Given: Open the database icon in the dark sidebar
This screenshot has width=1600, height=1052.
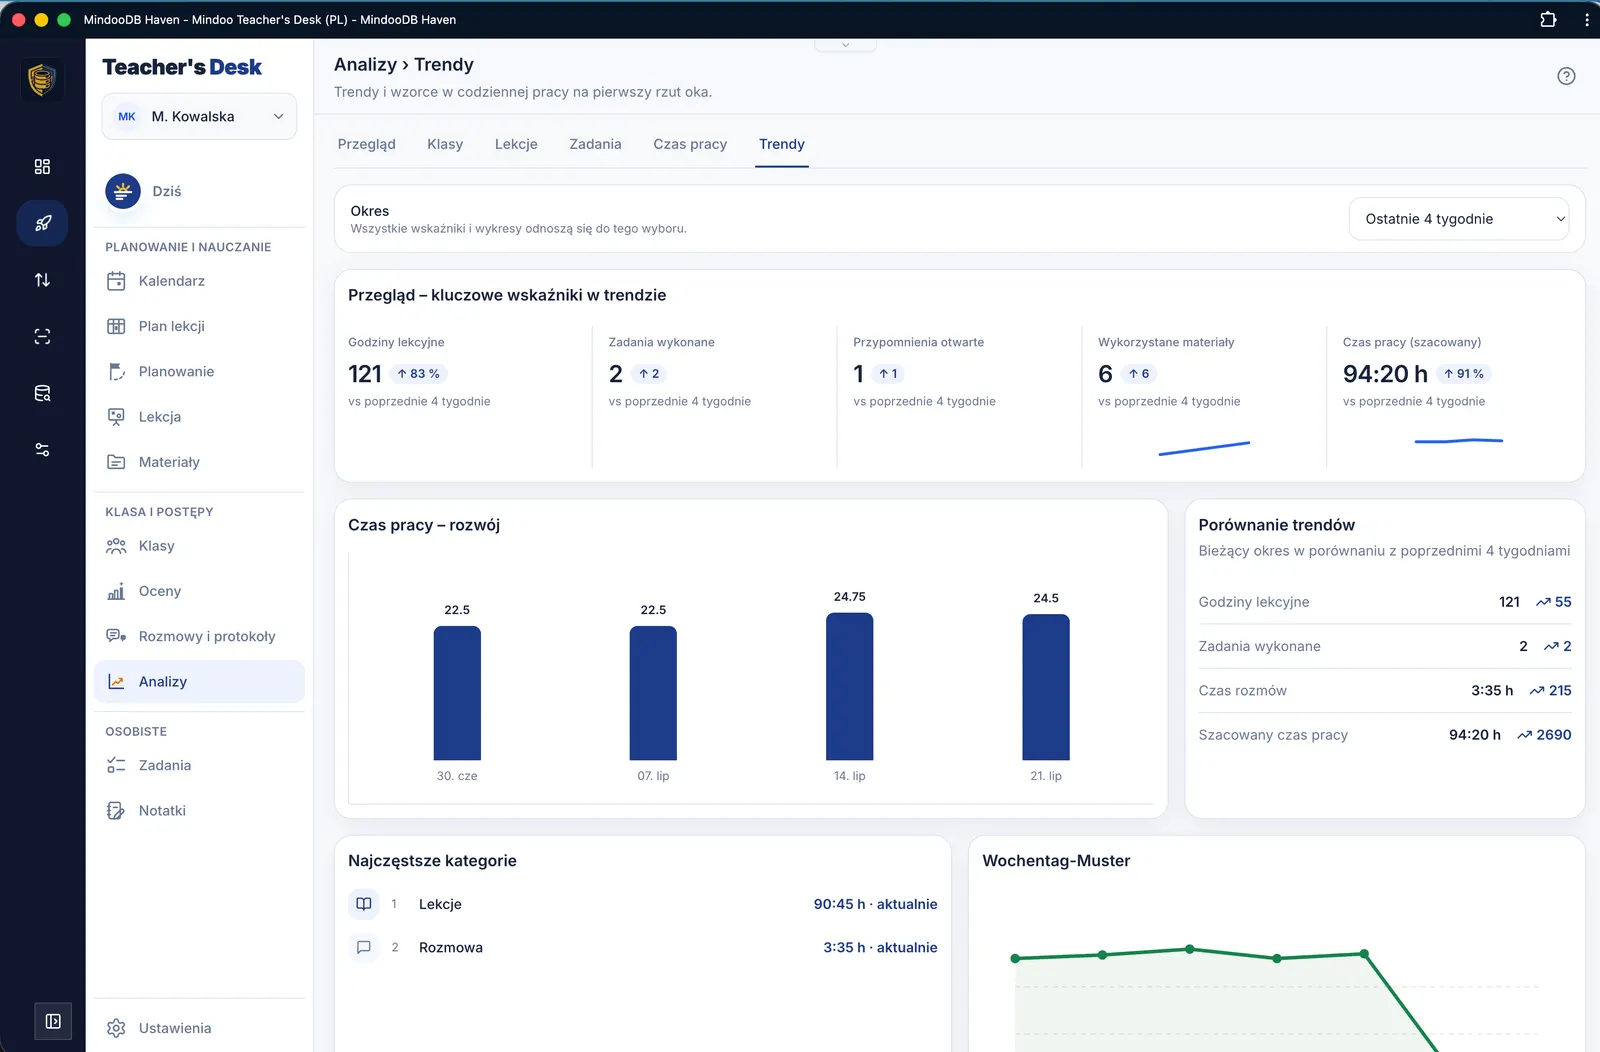Looking at the screenshot, I should [42, 393].
